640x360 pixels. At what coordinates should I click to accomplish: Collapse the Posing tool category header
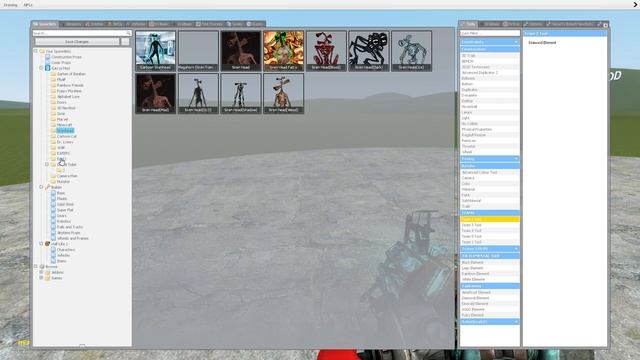[490, 159]
